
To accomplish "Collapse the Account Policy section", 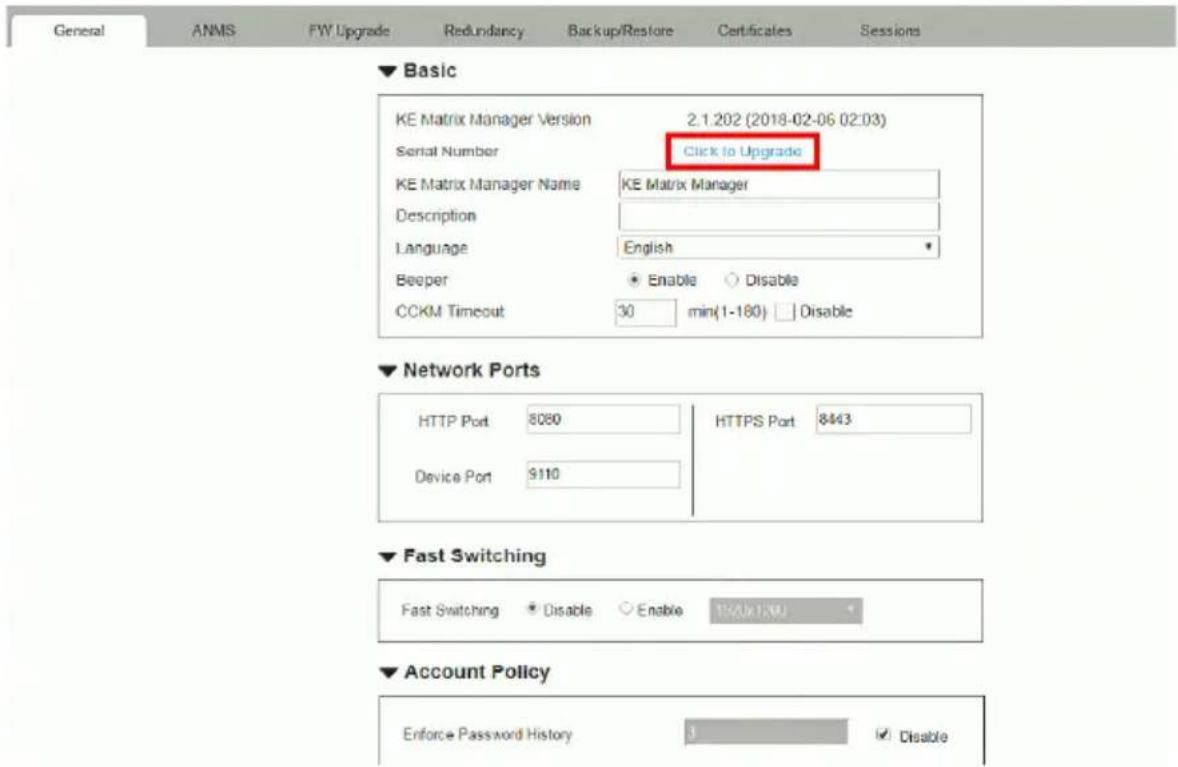I will 388,672.
